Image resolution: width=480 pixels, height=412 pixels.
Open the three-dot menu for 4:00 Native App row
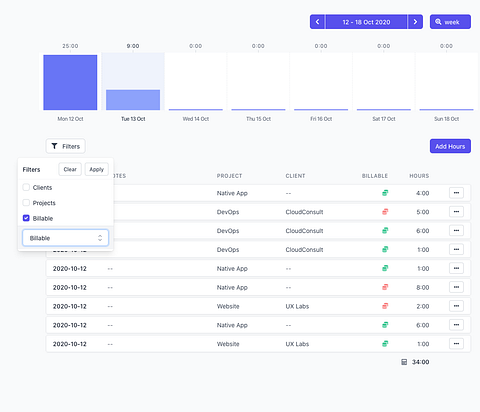(456, 193)
